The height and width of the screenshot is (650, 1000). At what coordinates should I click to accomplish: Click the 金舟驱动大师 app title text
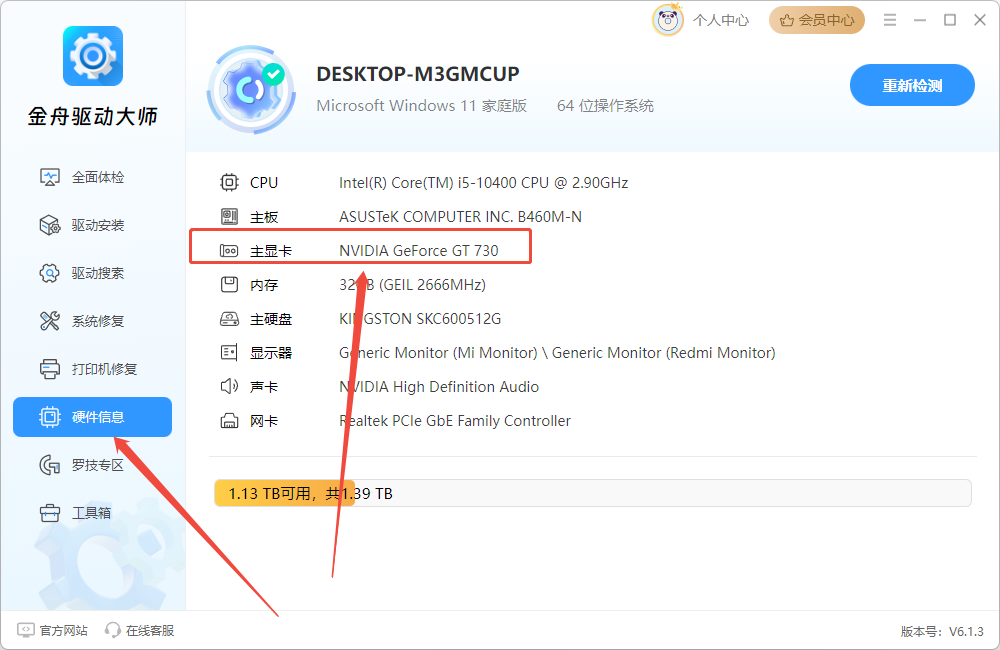coord(92,117)
